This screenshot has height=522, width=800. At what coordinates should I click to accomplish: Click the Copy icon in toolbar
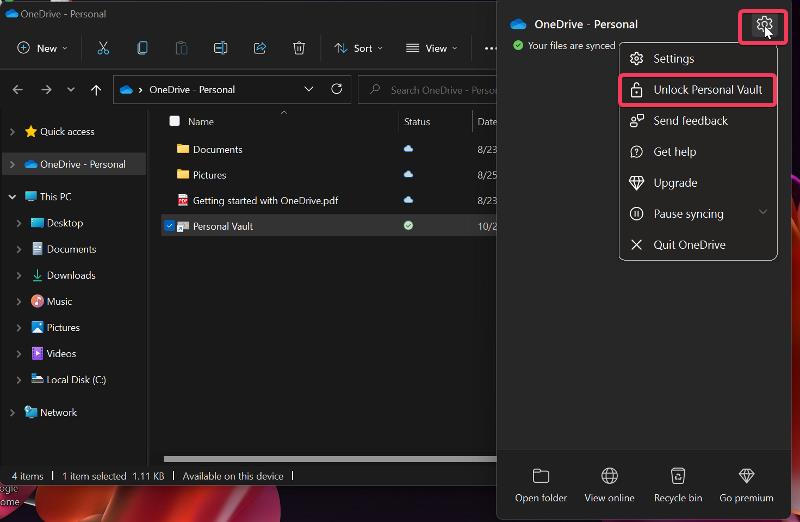(142, 48)
